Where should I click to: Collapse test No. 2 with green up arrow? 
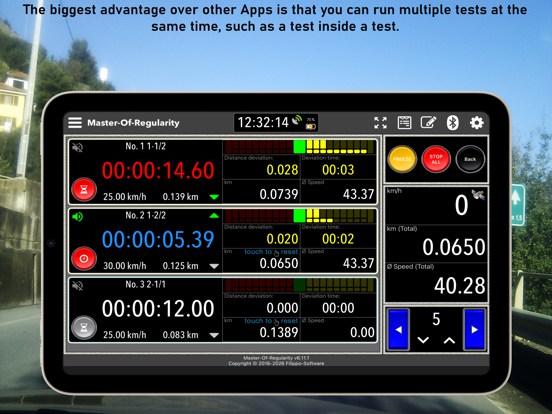[x=214, y=215]
